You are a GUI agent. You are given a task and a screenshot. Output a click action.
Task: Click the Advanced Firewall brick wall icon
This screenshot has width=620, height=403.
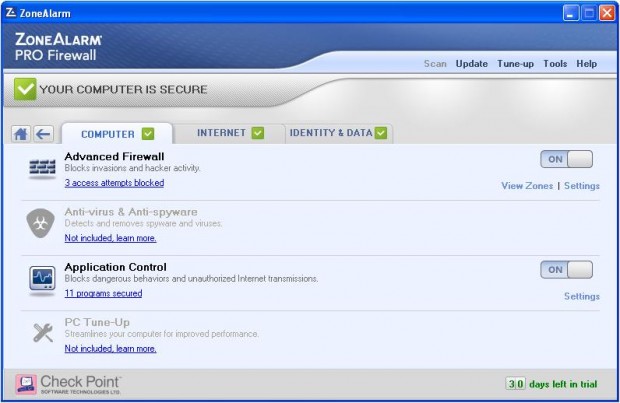pyautogui.click(x=42, y=168)
